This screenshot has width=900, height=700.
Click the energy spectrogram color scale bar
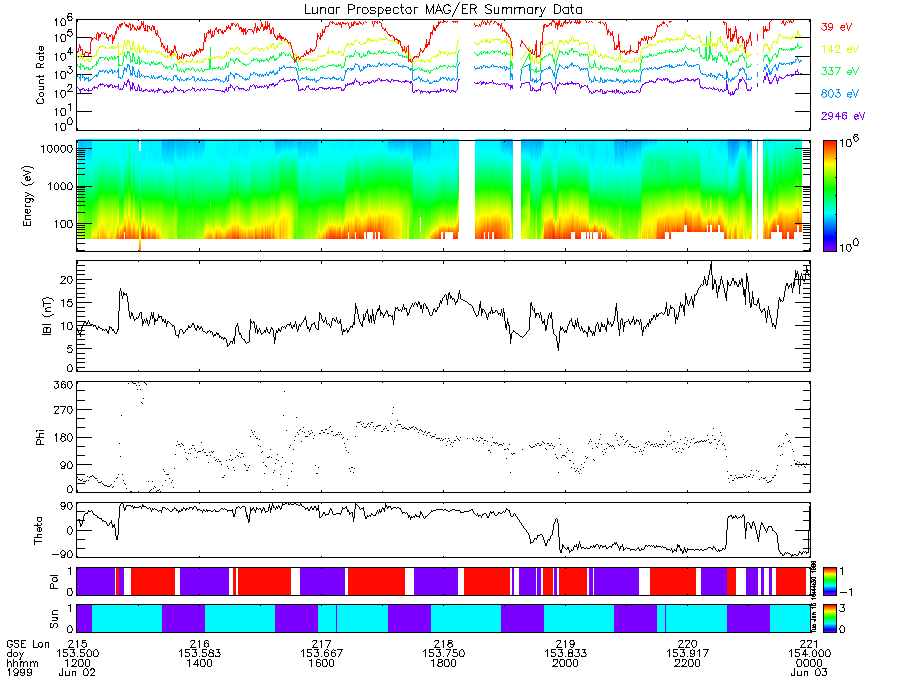point(829,196)
